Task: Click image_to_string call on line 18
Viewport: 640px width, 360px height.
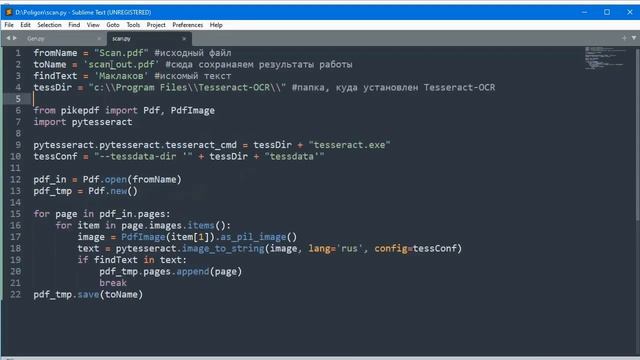Action: coord(223,249)
